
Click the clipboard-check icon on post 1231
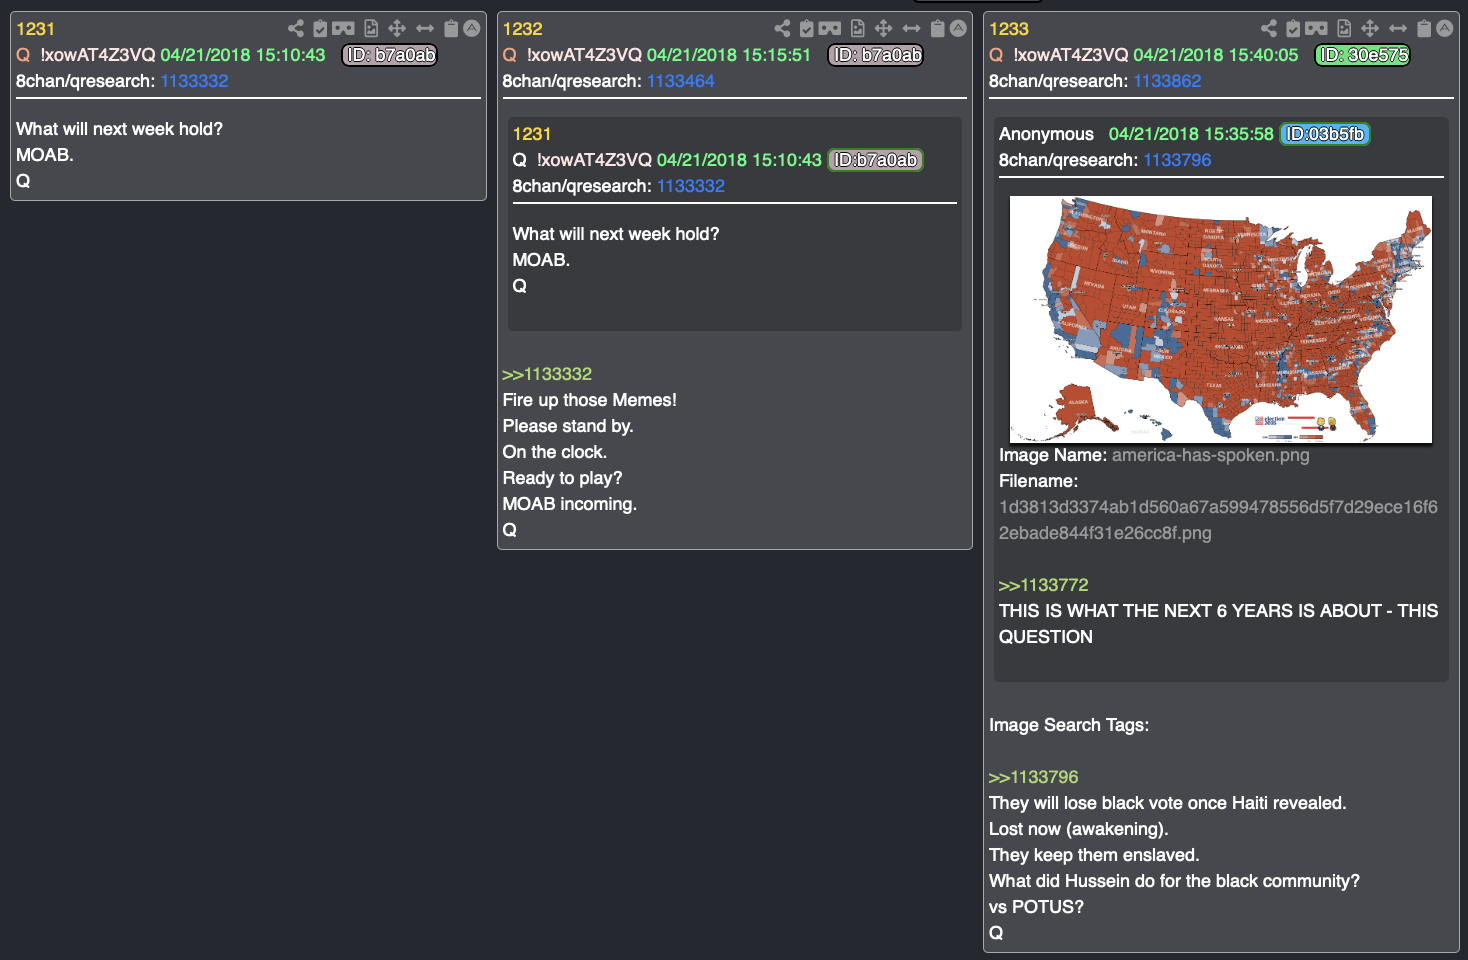[x=320, y=28]
